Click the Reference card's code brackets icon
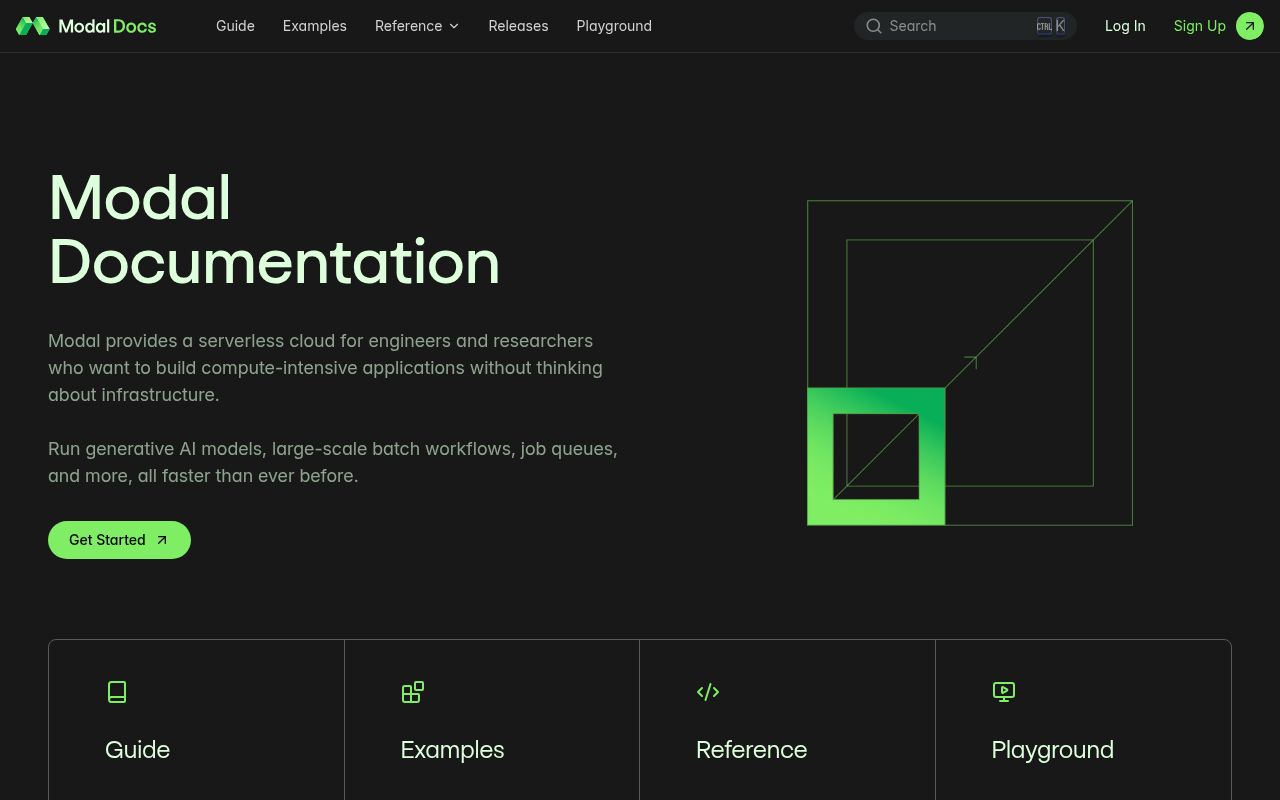1280x800 pixels. (x=708, y=692)
